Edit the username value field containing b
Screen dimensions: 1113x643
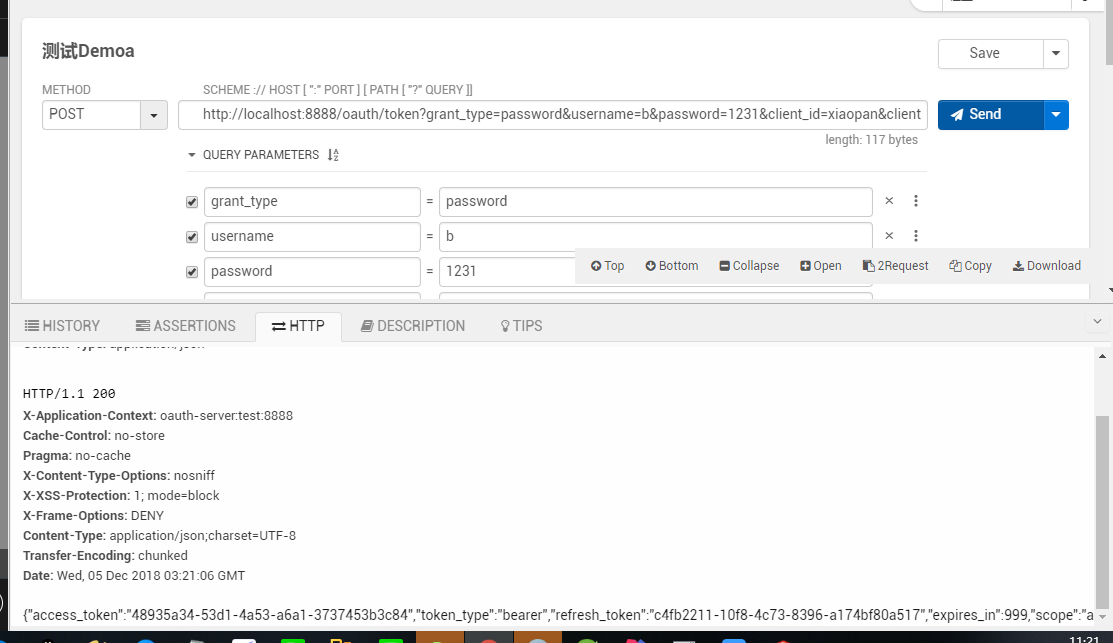pyautogui.click(x=656, y=236)
